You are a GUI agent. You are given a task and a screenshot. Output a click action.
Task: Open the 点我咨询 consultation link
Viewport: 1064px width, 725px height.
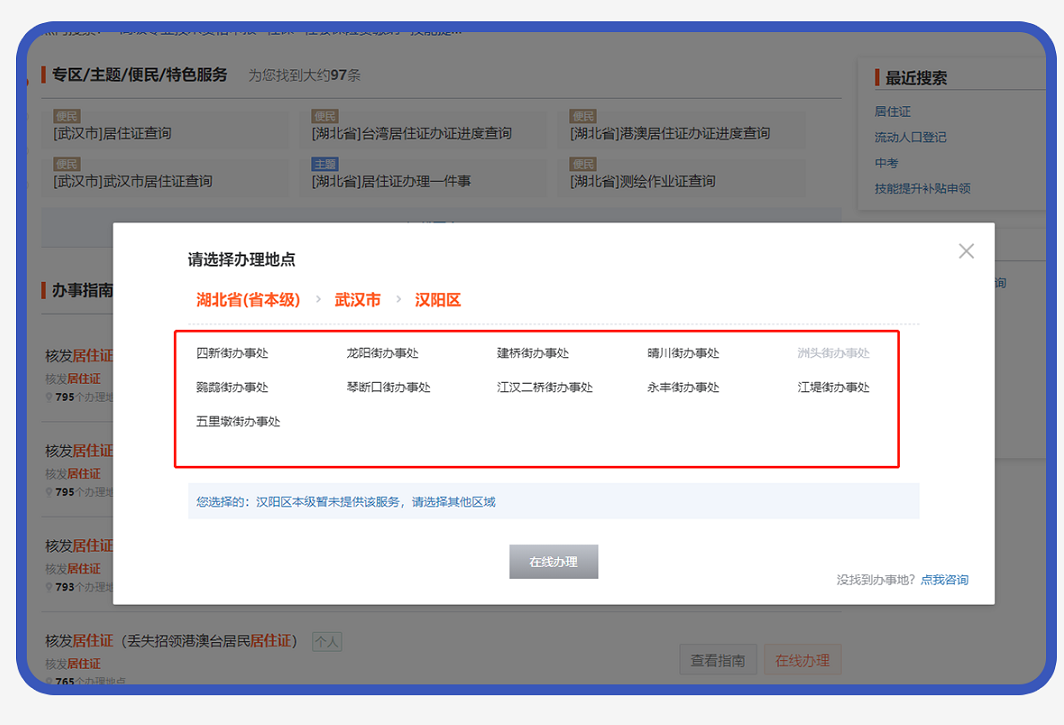944,580
